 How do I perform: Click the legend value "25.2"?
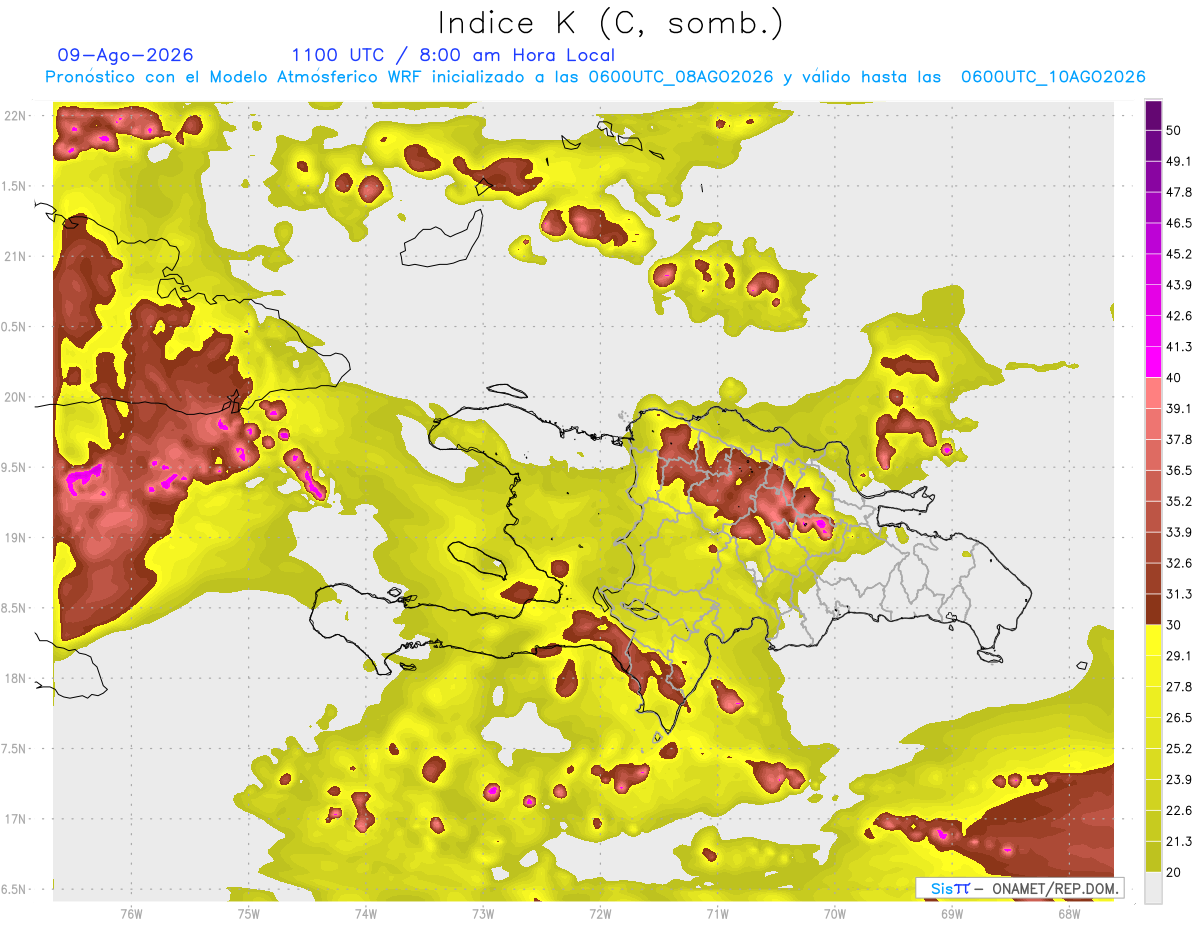point(1179,749)
